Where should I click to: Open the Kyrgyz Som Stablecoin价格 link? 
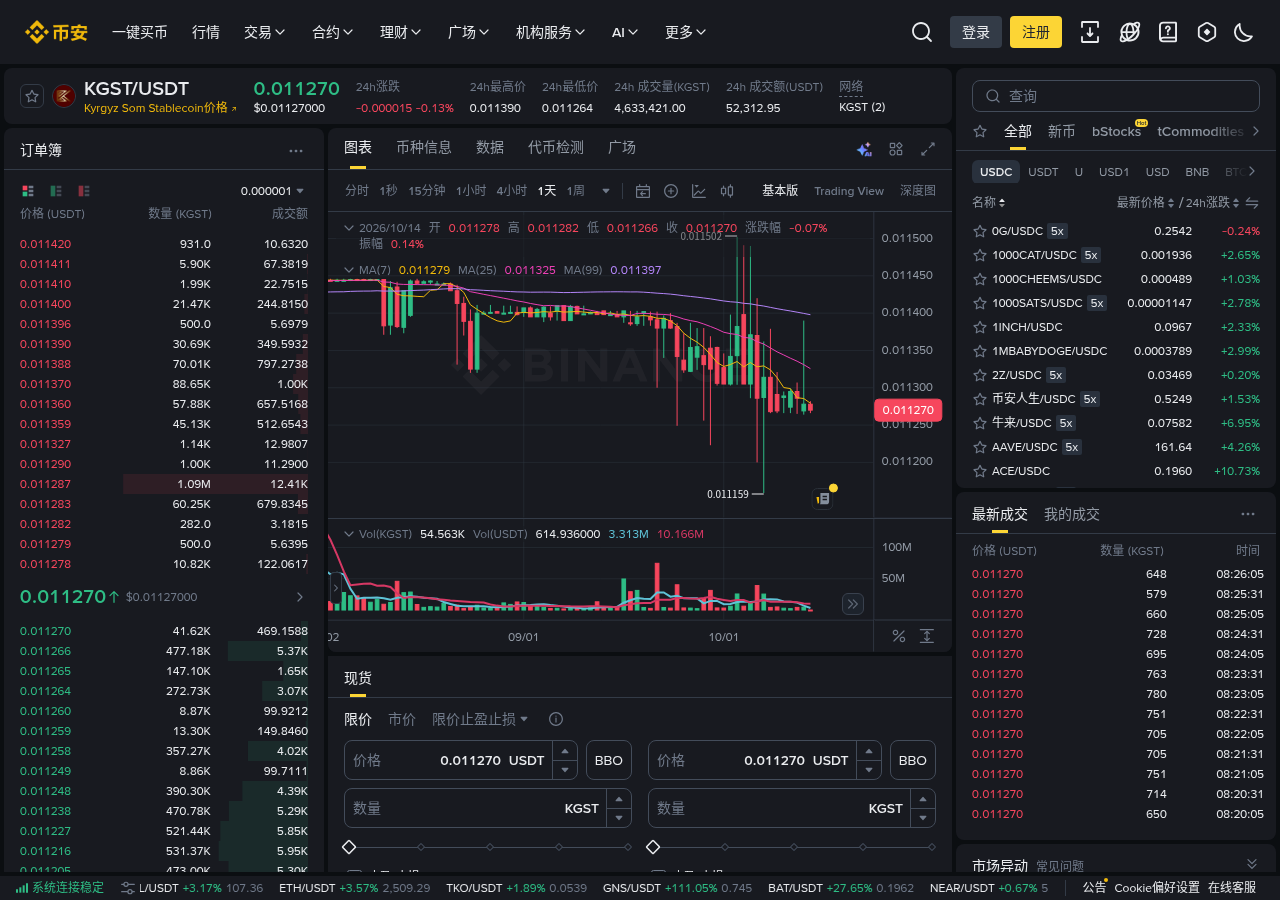pyautogui.click(x=160, y=108)
